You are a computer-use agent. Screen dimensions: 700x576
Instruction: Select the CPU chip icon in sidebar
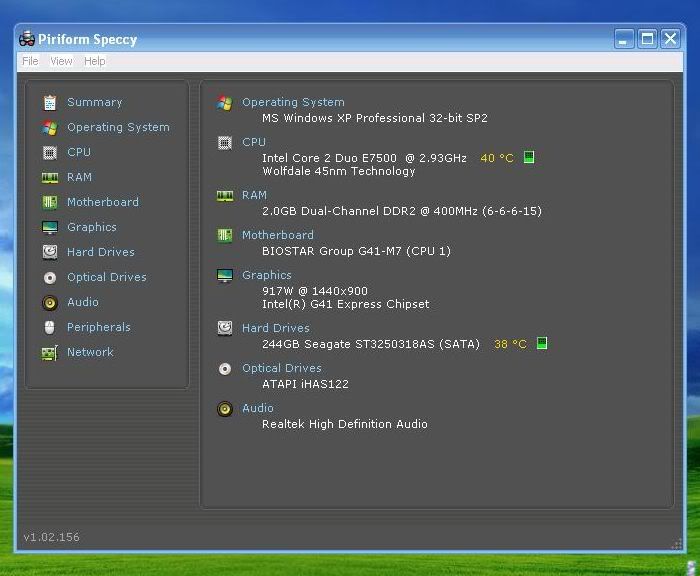[x=50, y=152]
